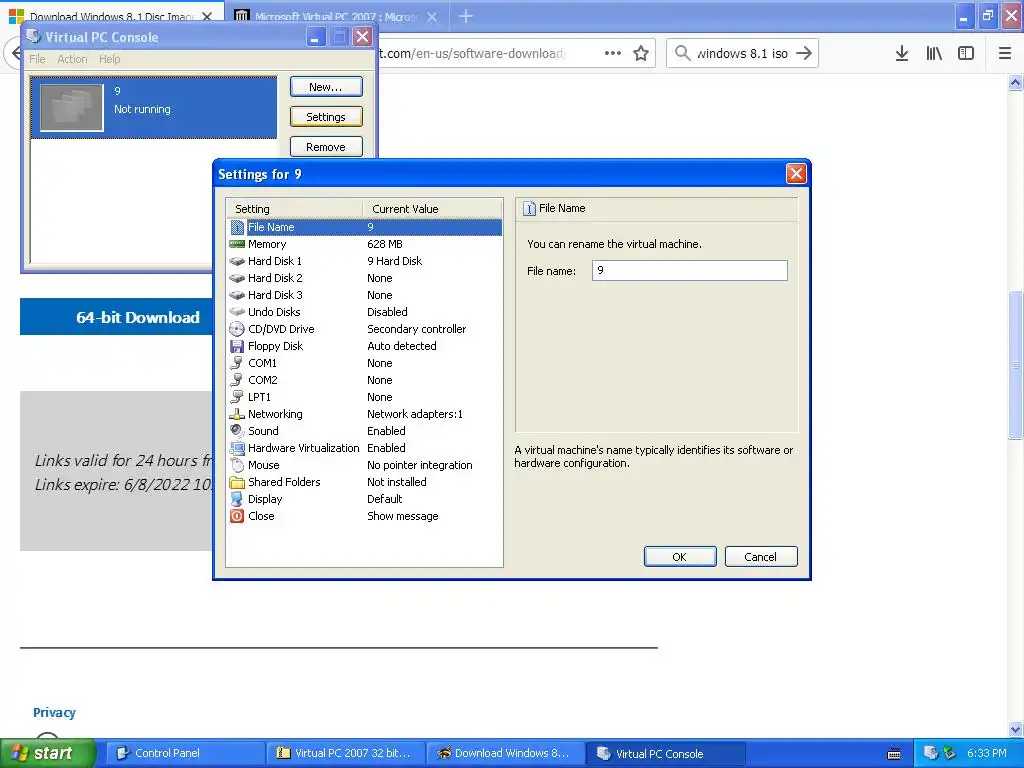The image size is (1024, 768).
Task: Click the Firefox search box
Action: coord(742,54)
